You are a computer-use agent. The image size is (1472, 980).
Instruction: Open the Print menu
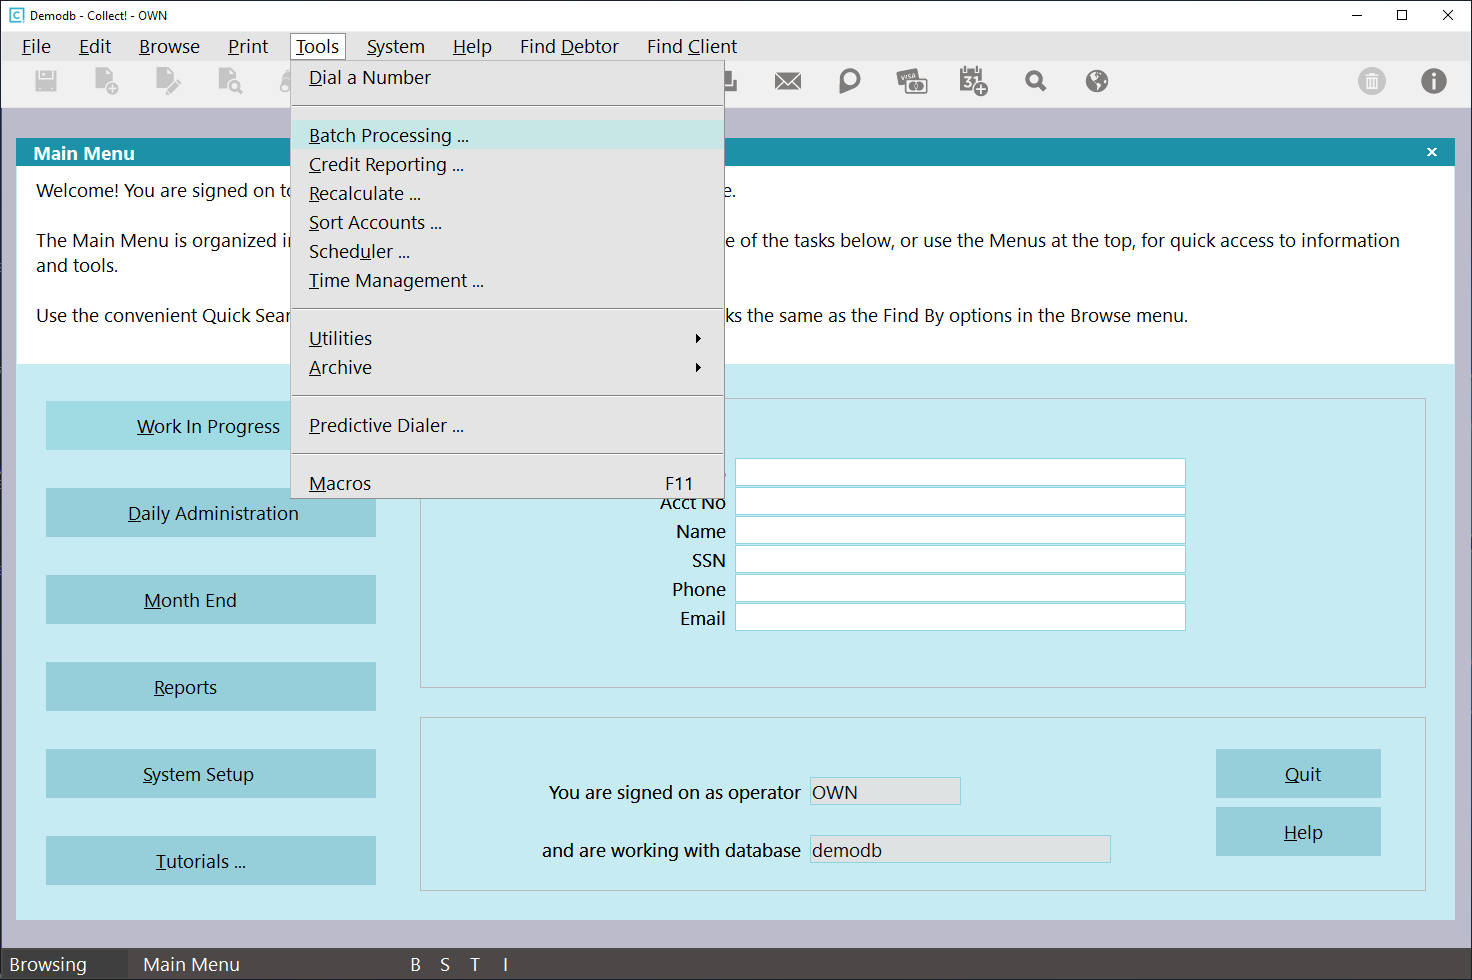pos(248,47)
